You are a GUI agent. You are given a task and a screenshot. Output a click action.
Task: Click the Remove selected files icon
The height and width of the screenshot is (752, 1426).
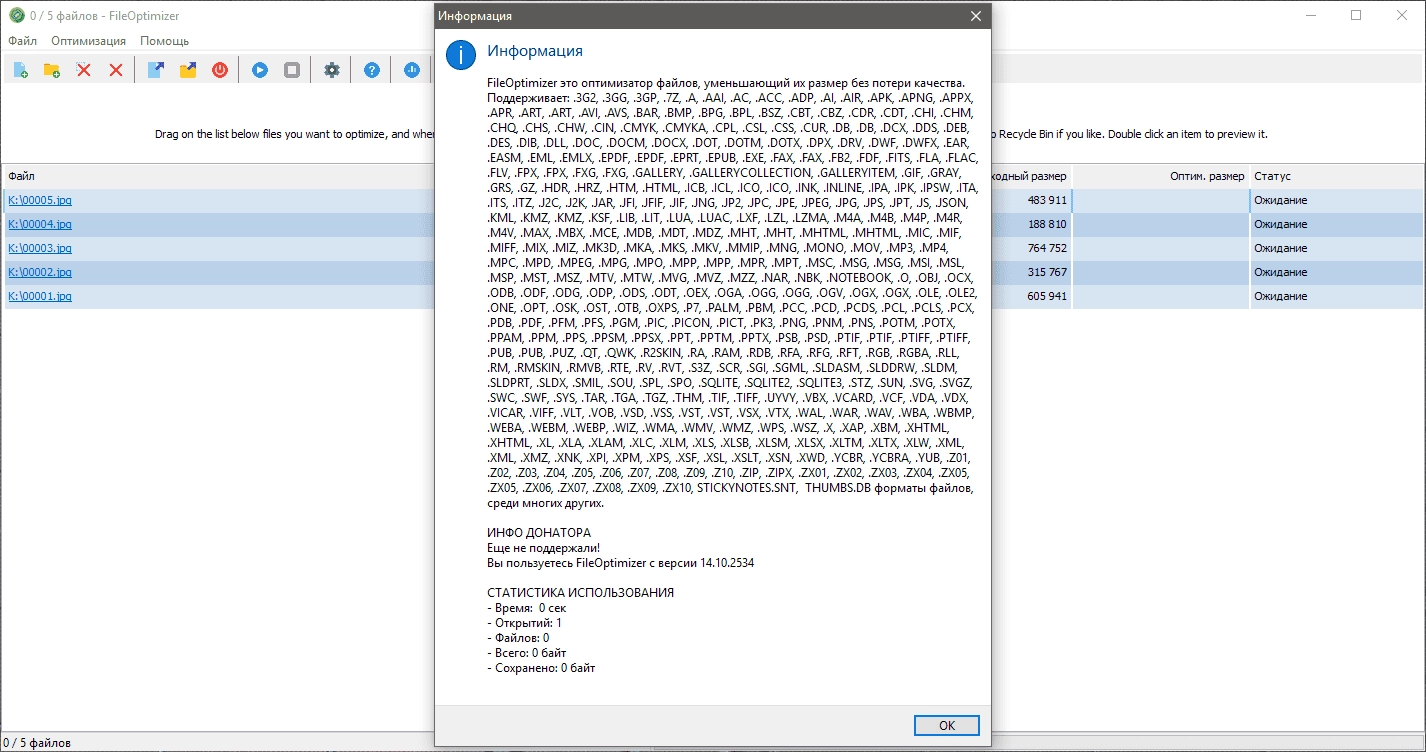tap(84, 70)
